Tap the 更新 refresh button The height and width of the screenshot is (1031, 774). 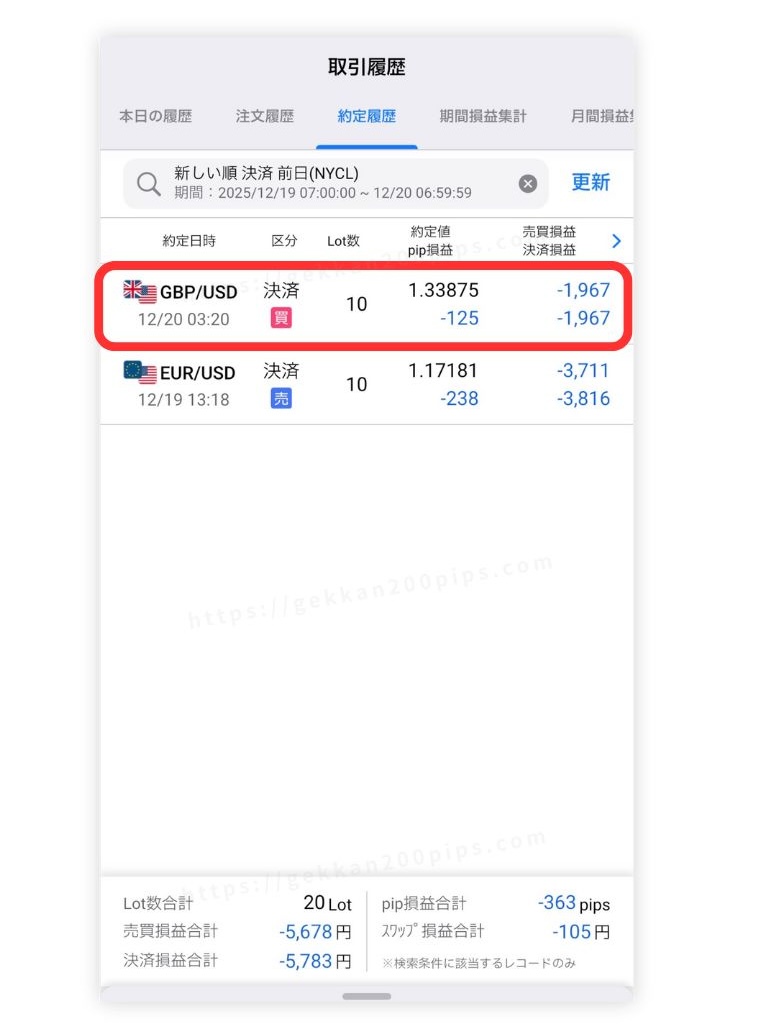coord(591,182)
